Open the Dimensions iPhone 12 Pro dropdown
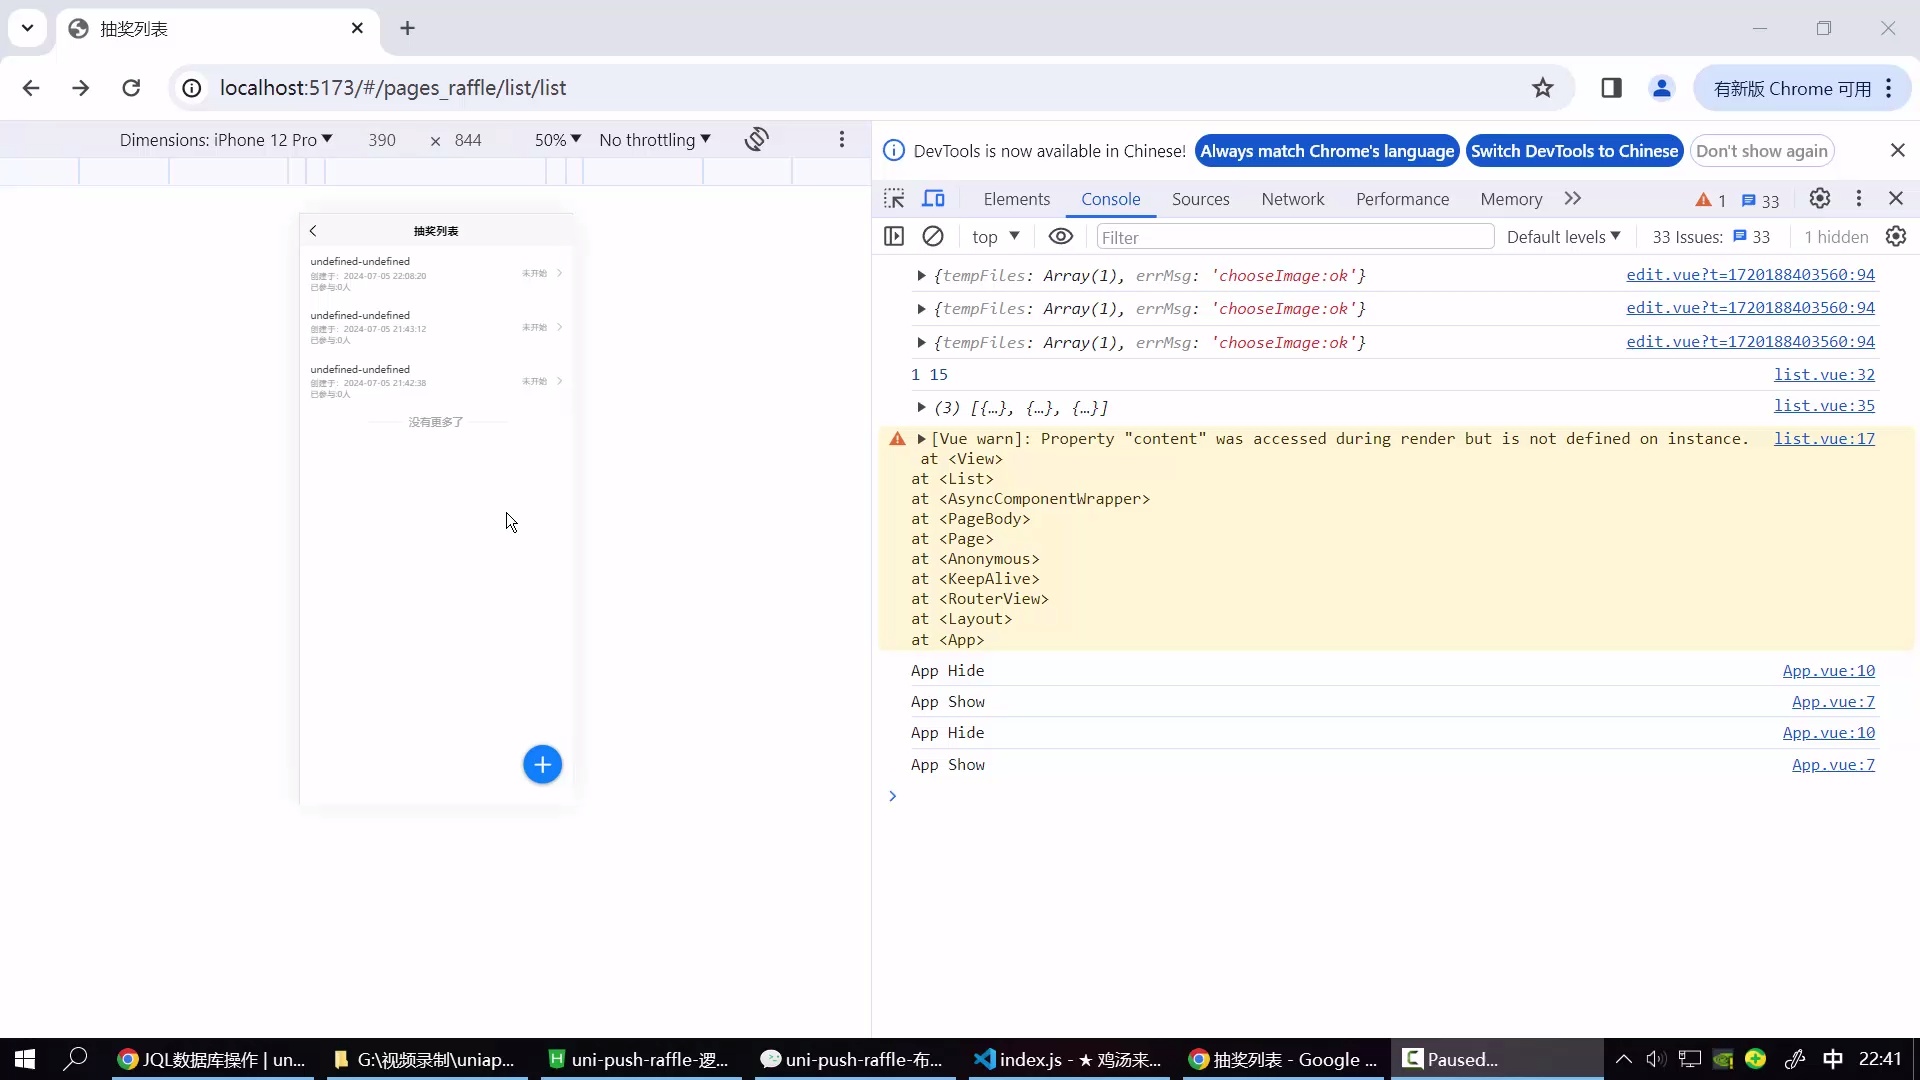 [226, 140]
